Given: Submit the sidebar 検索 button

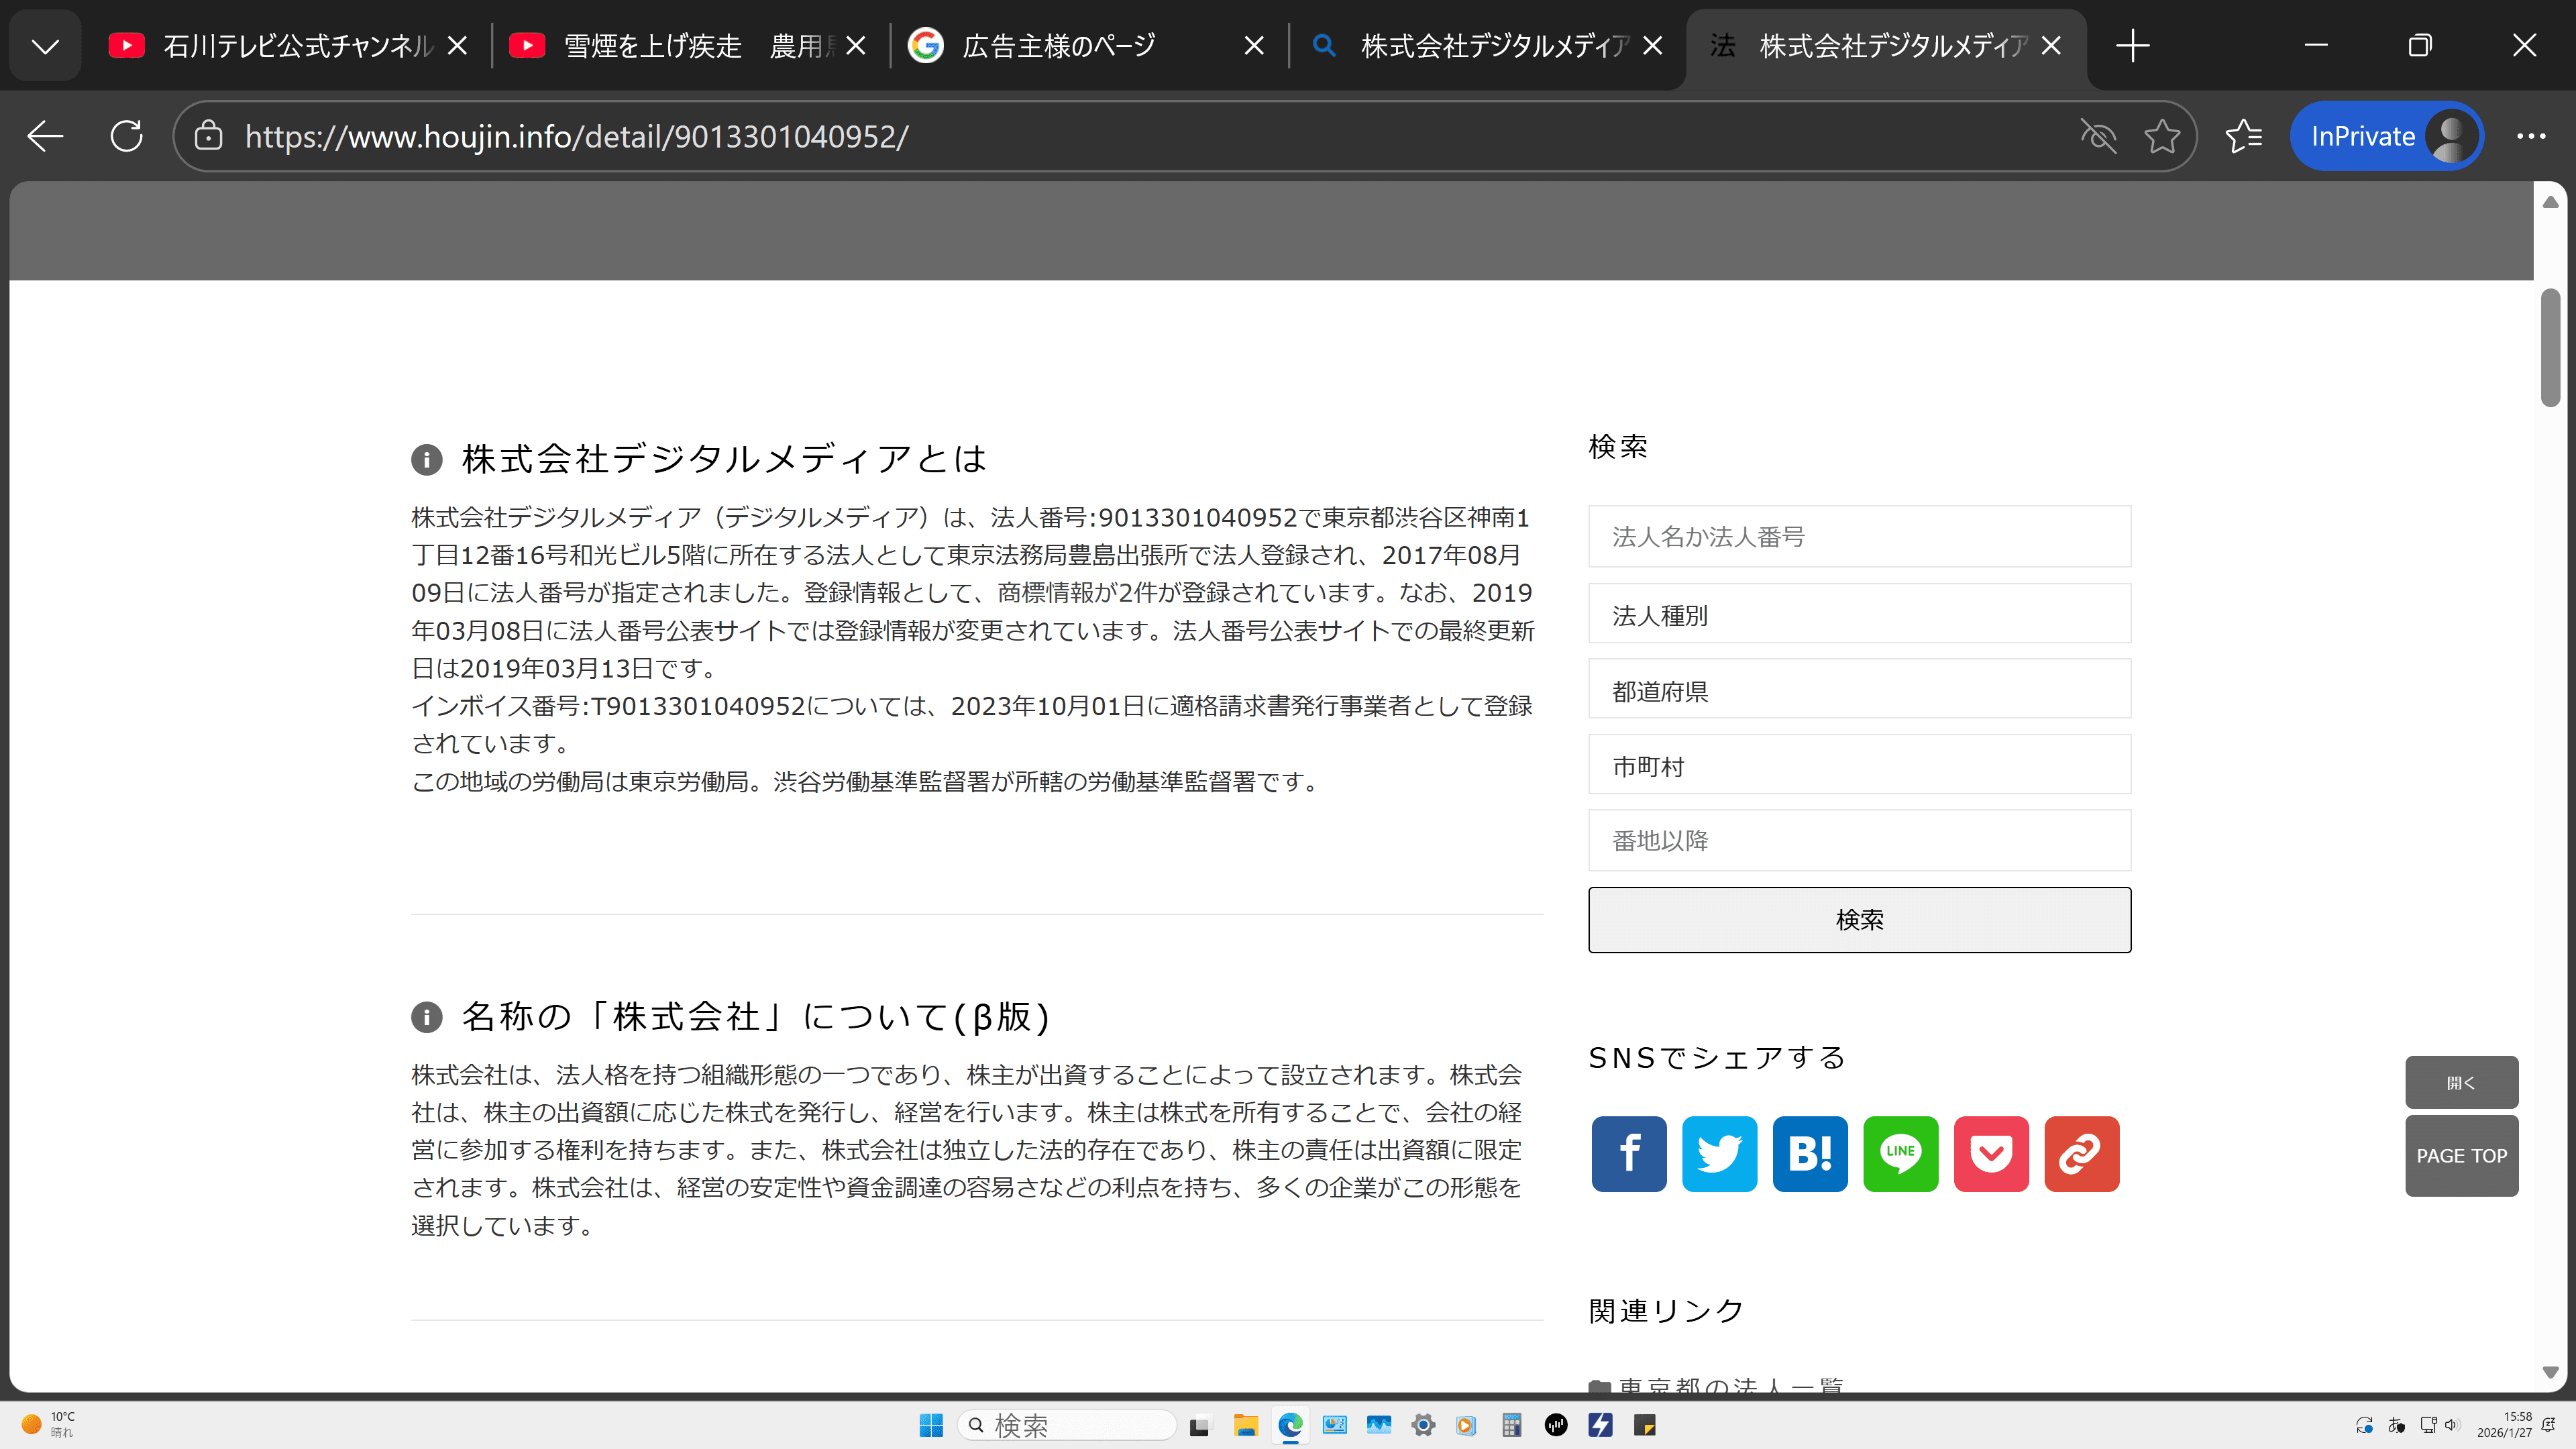Looking at the screenshot, I should click(1859, 920).
